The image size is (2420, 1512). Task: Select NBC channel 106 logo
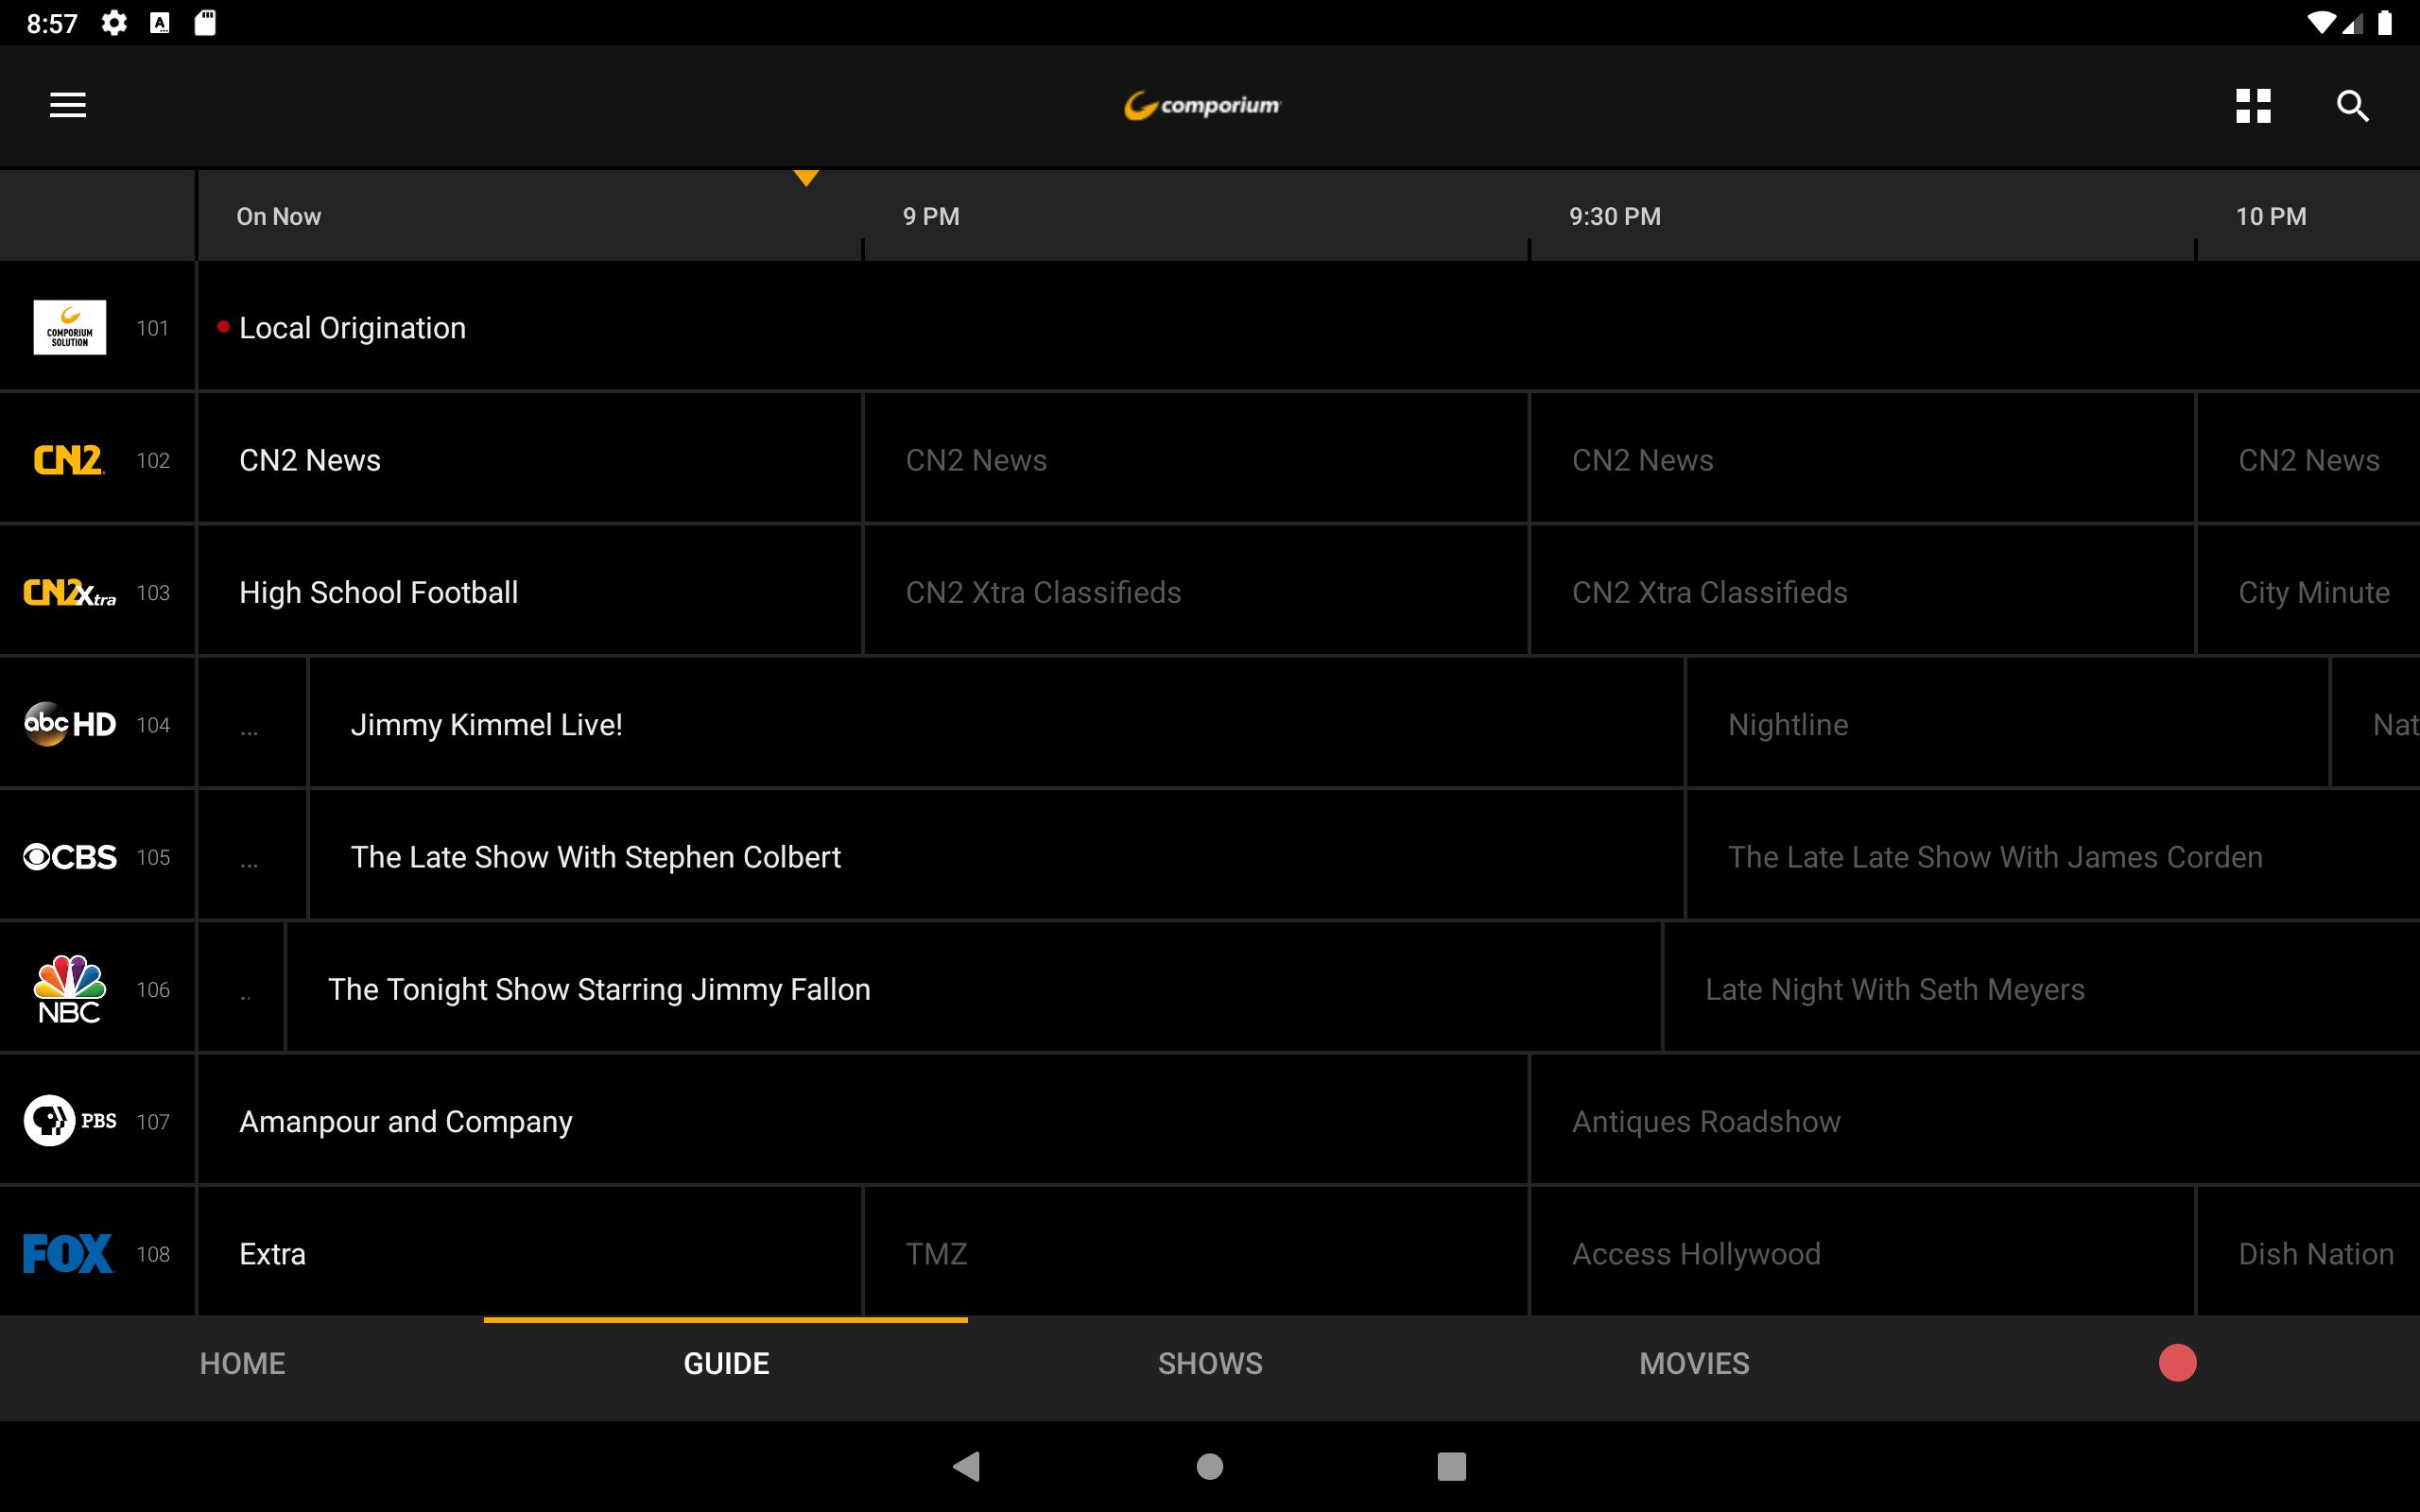click(69, 989)
